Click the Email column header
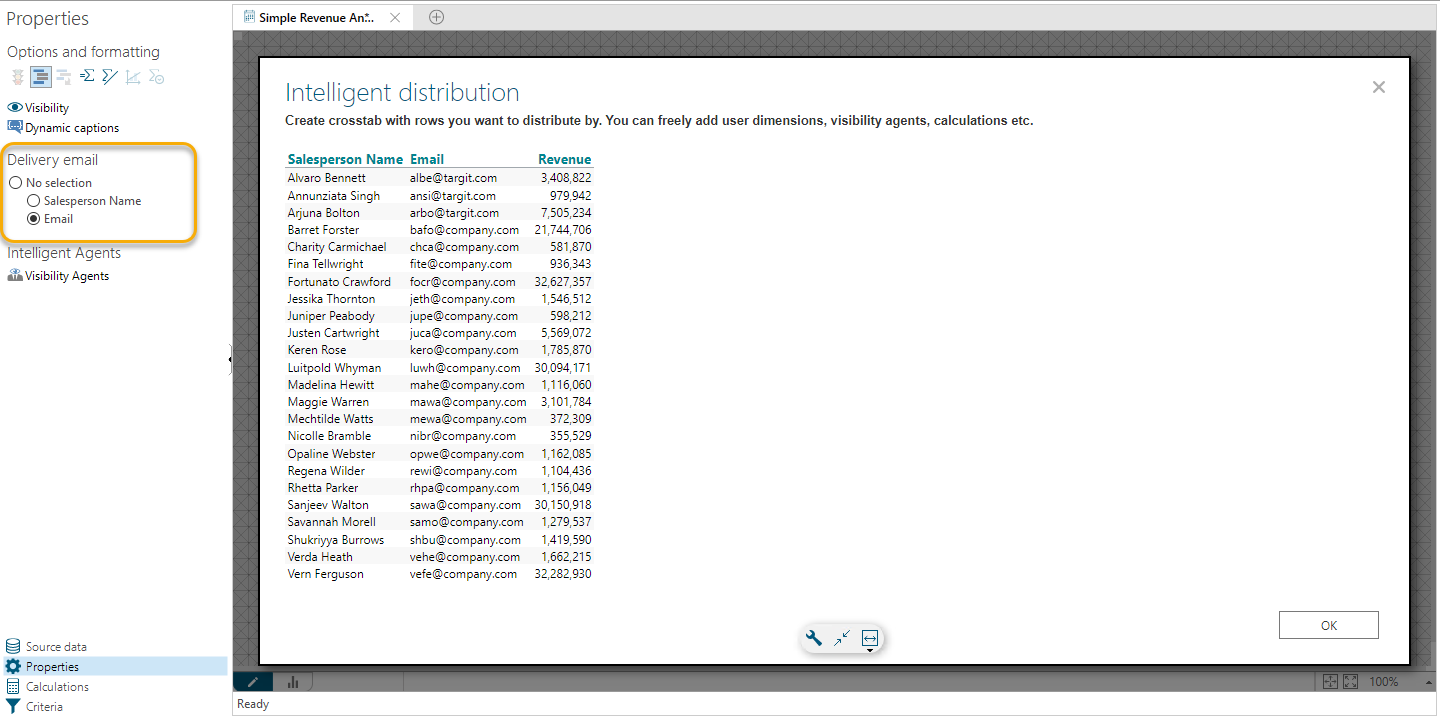Screen dimensions: 1440x718 pos(427,160)
